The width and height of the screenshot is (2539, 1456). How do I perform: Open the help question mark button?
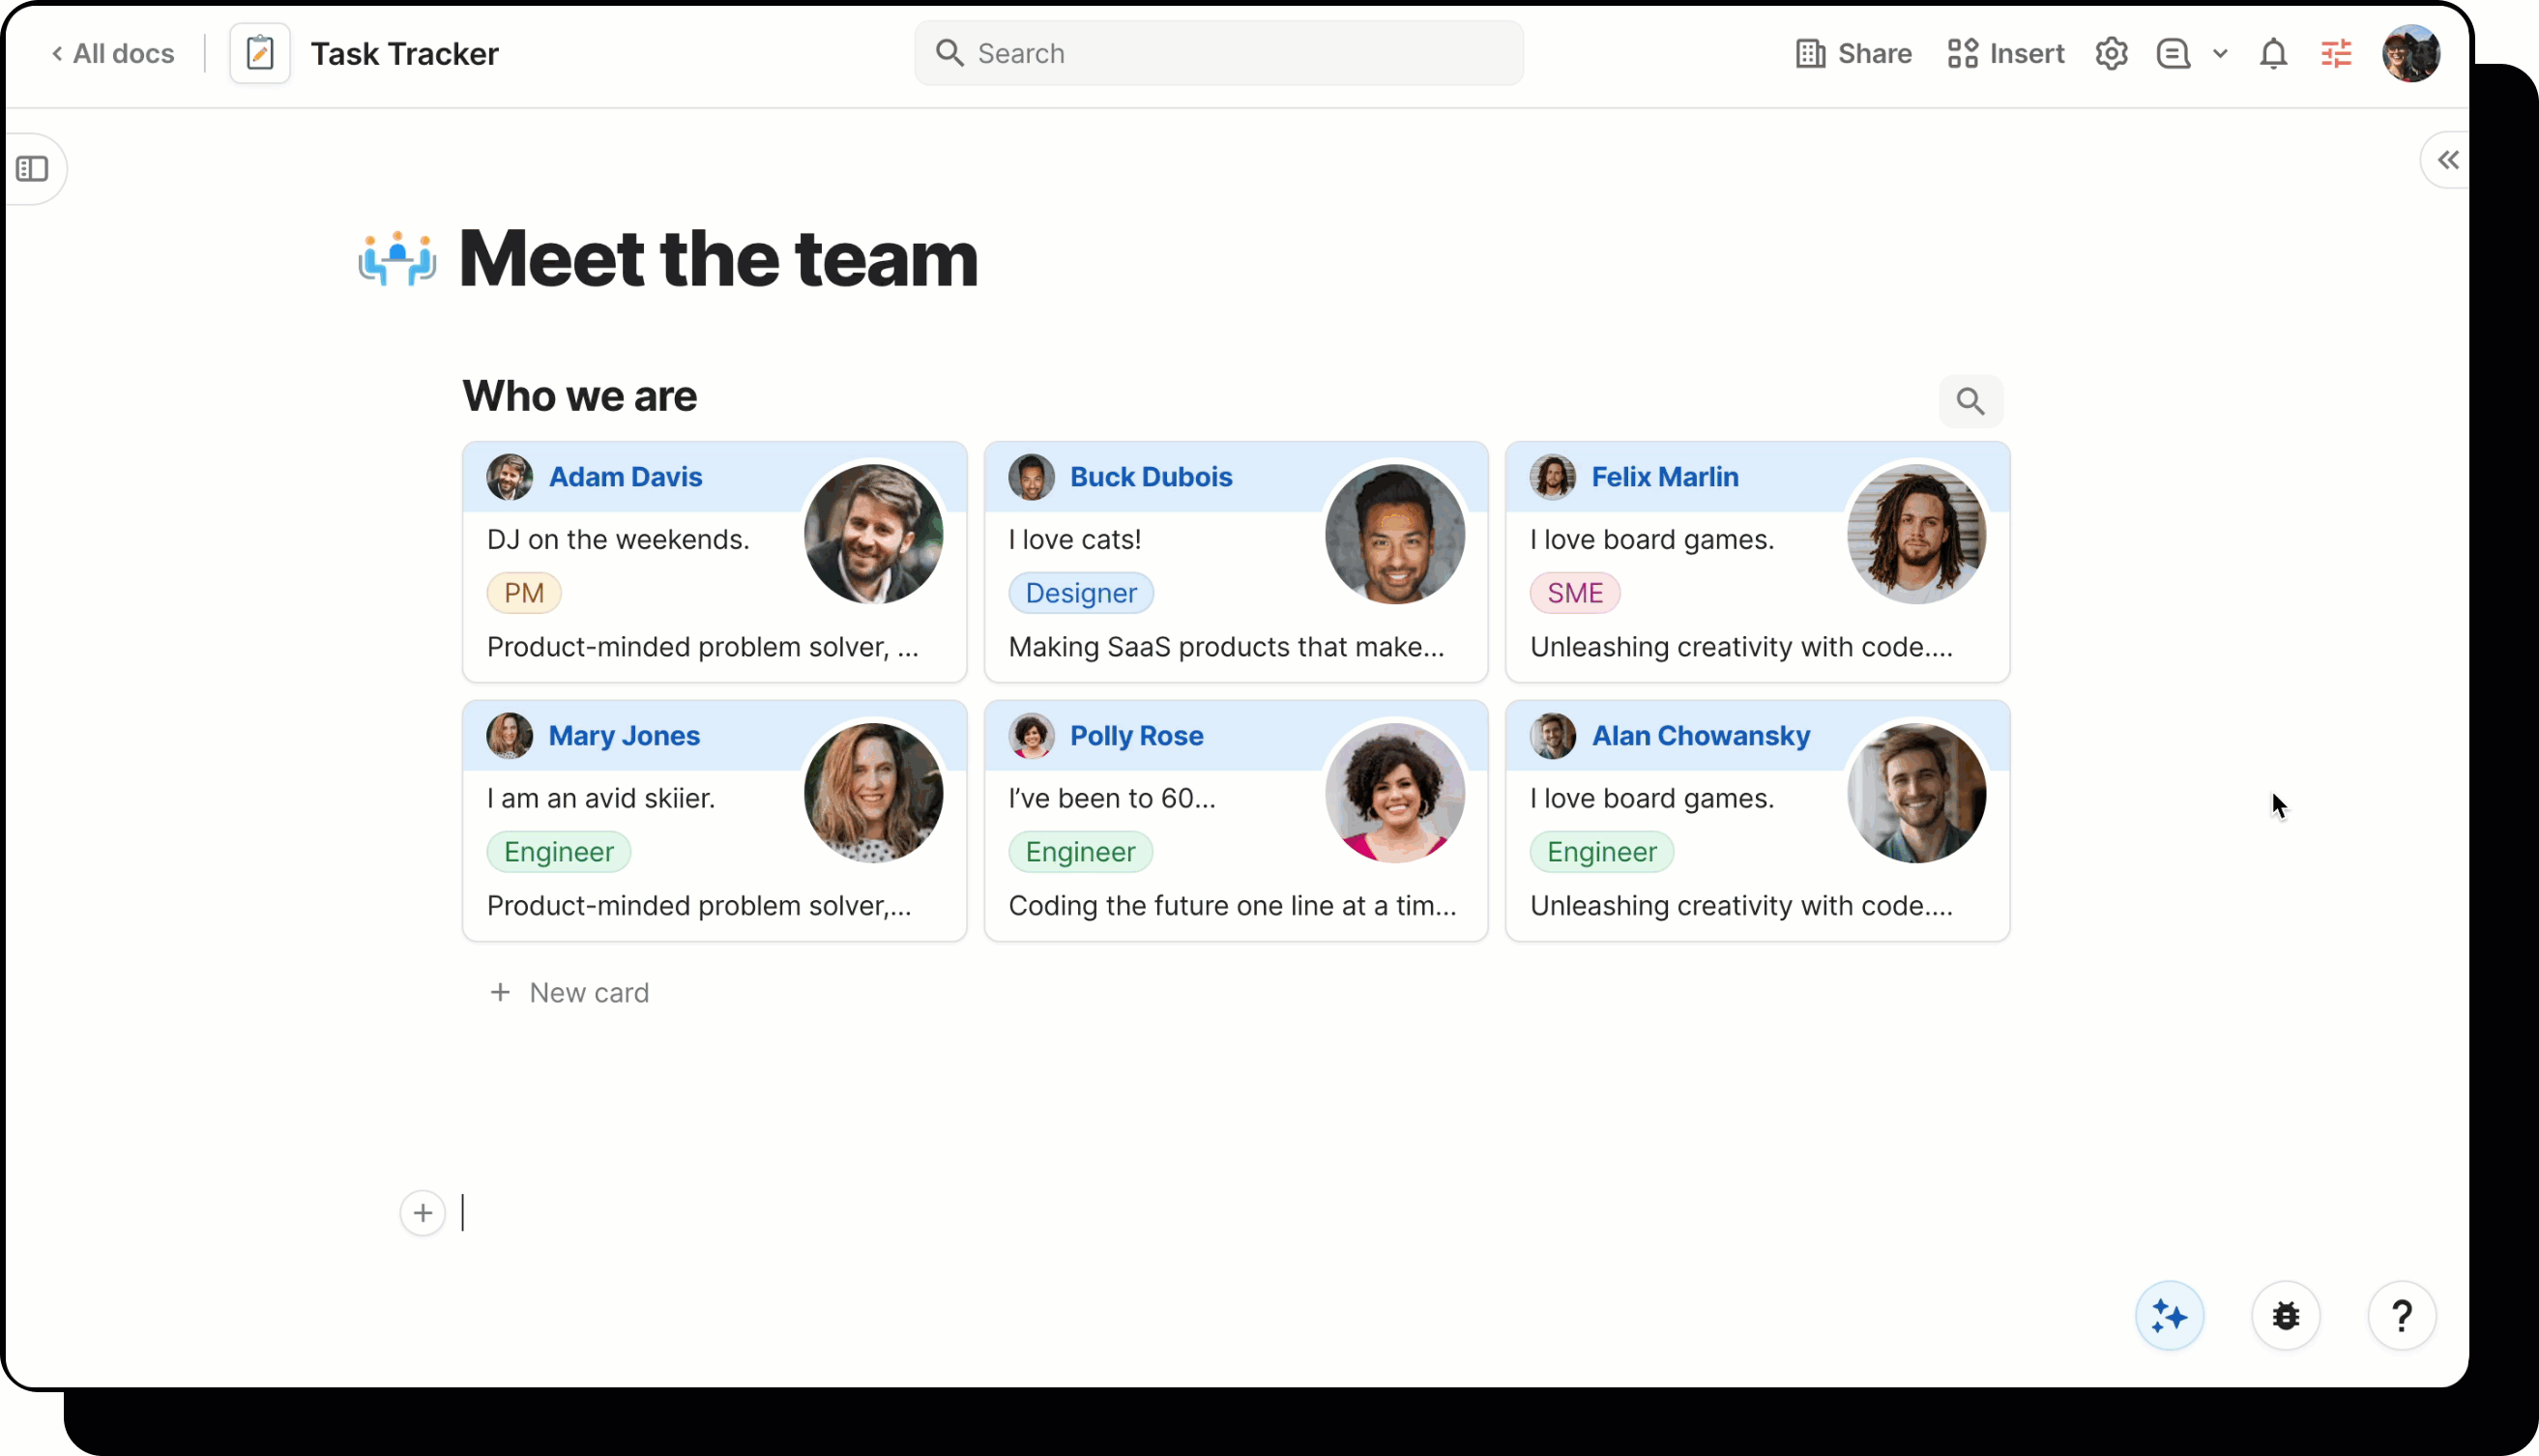click(x=2401, y=1316)
